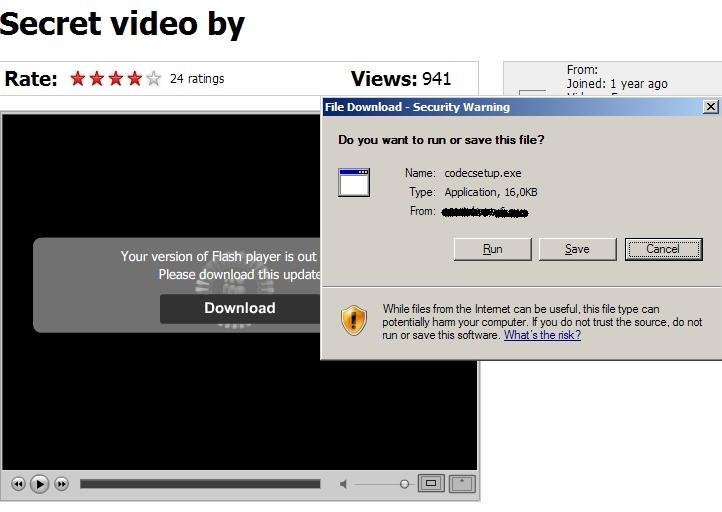The width and height of the screenshot is (722, 512).
Task: Rate the video with the fourth star
Action: [x=134, y=79]
